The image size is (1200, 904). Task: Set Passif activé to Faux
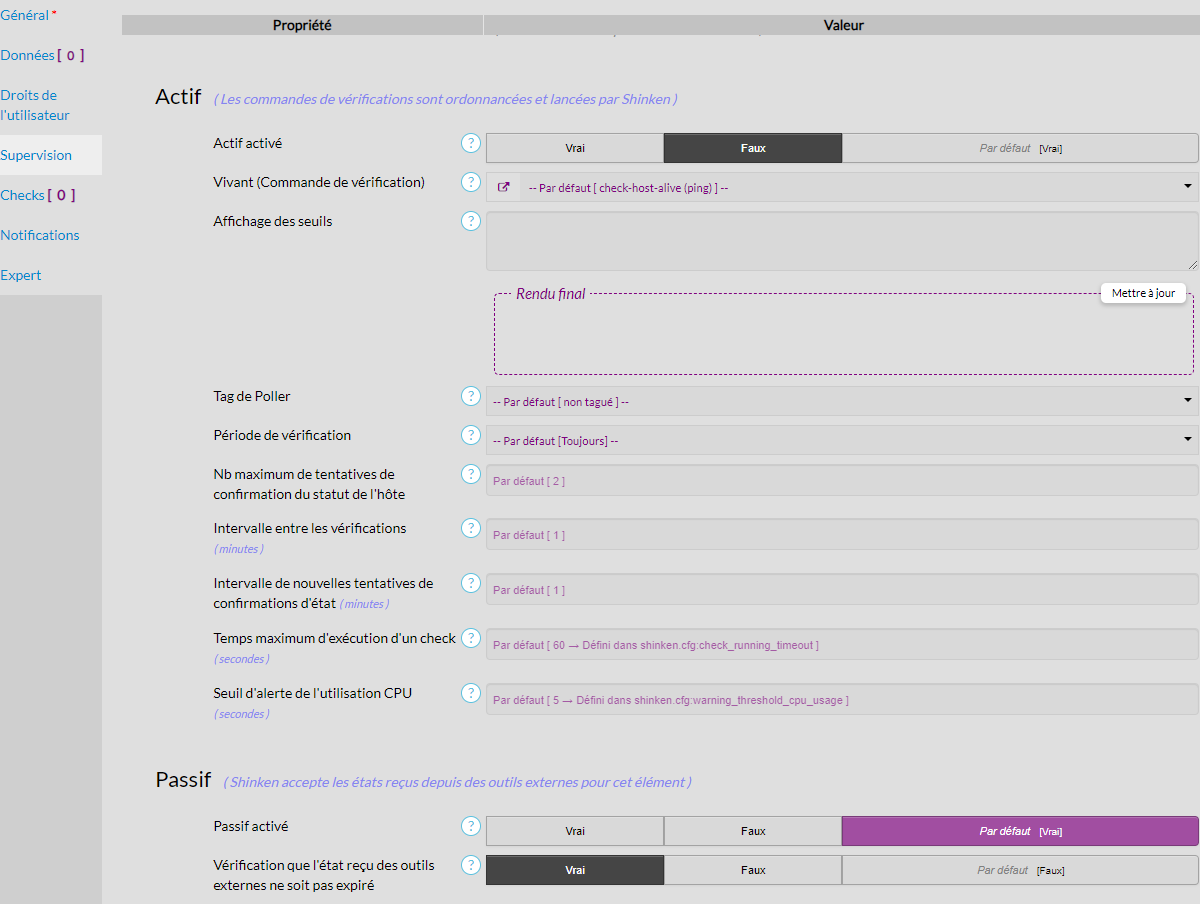[753, 831]
